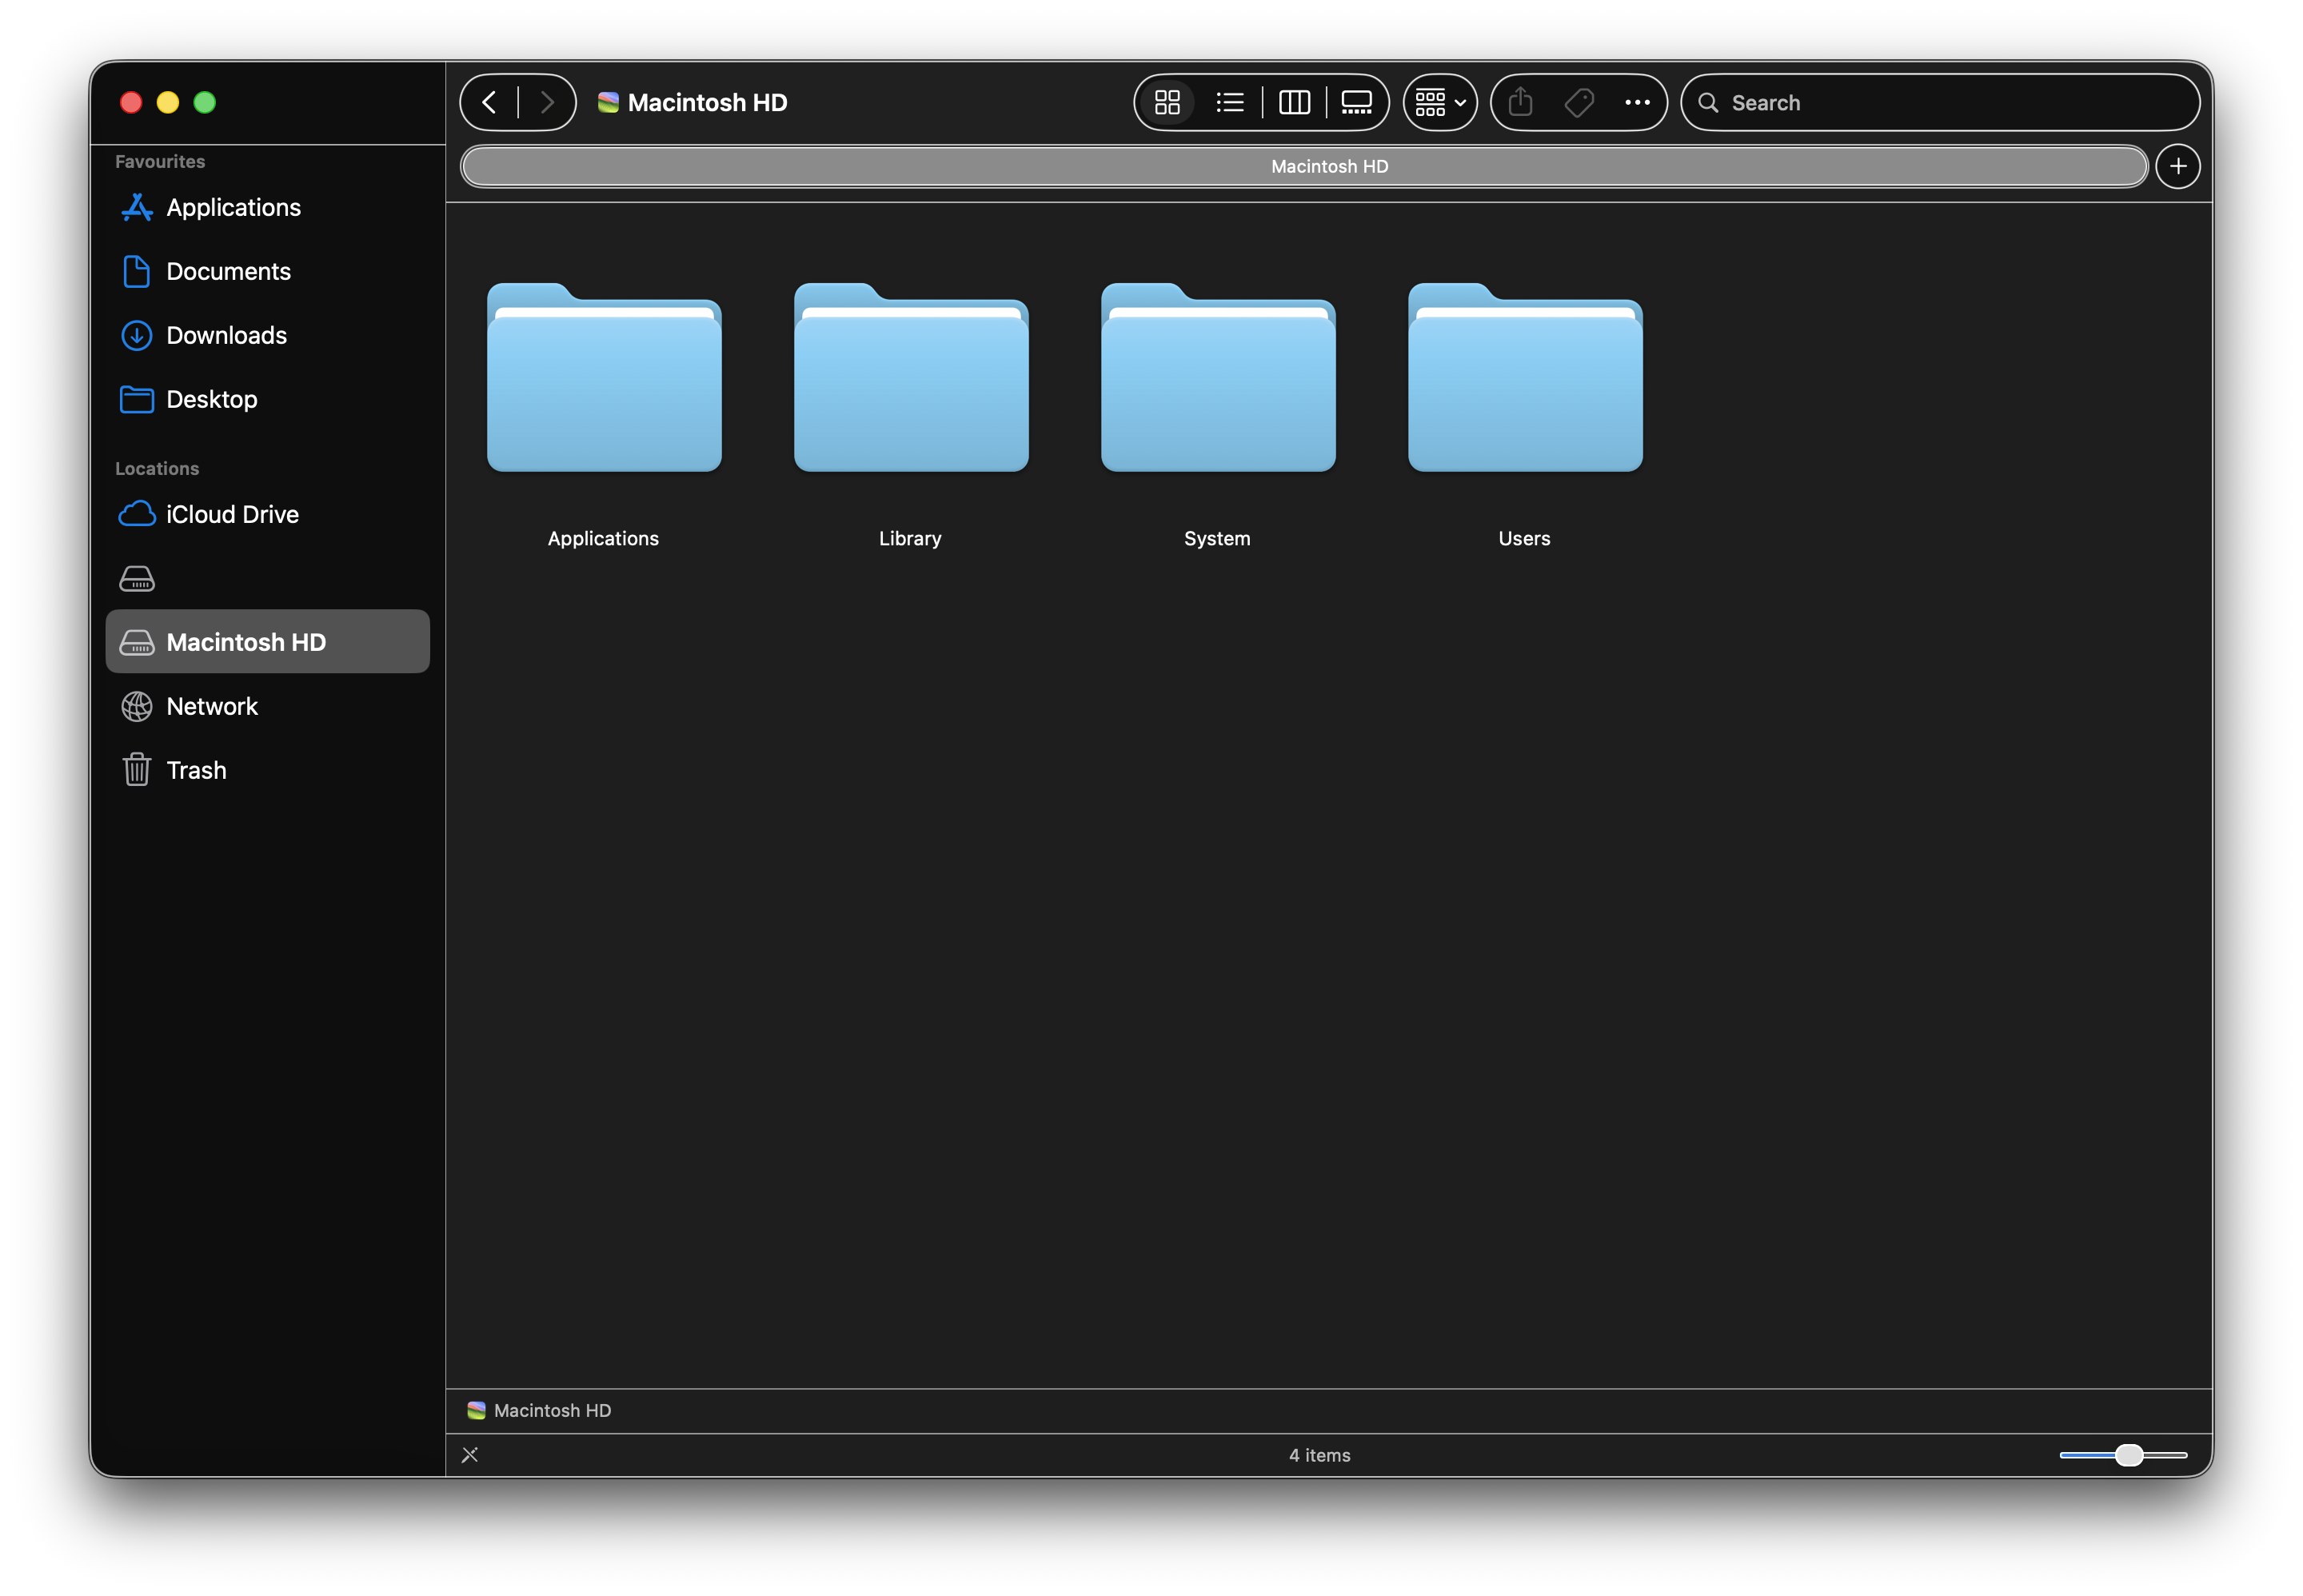Open Documents in the sidebar
Screen dimensions: 2303x1596
(x=267, y=271)
